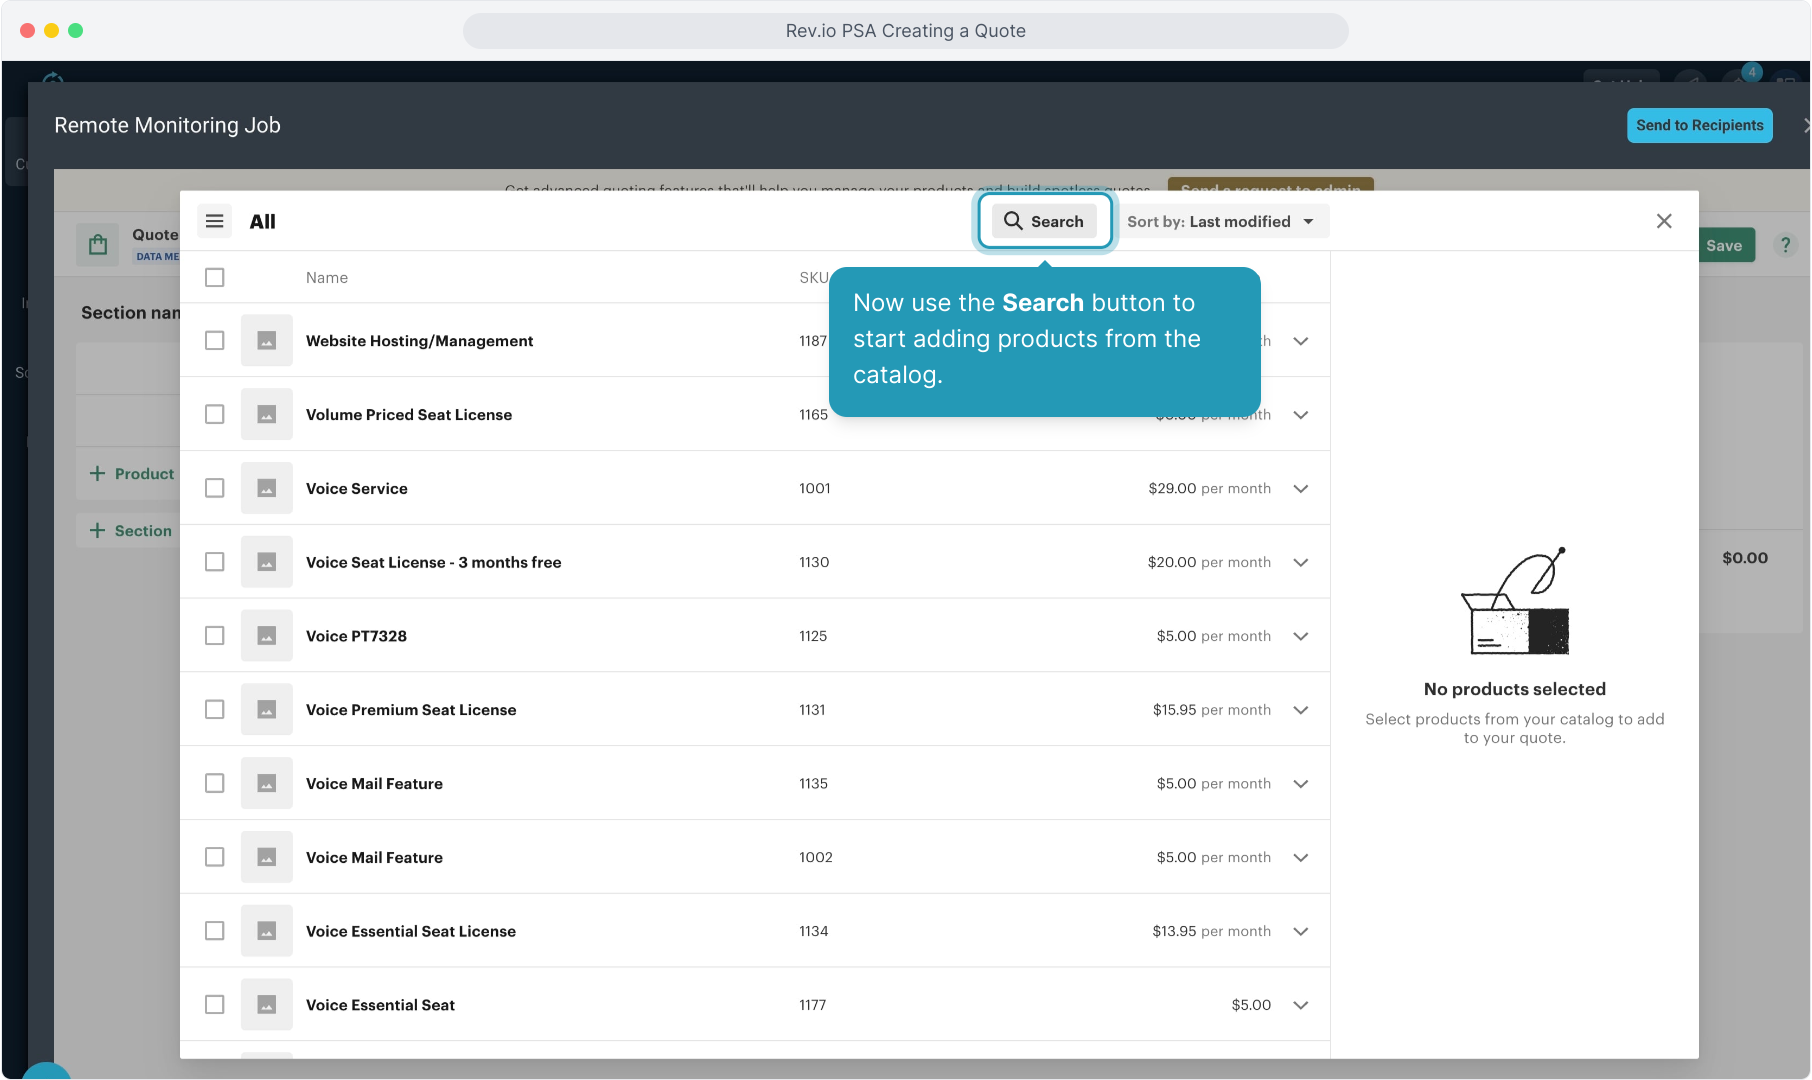Open the hamburger menu next to All
The image size is (1812, 1080).
214,221
